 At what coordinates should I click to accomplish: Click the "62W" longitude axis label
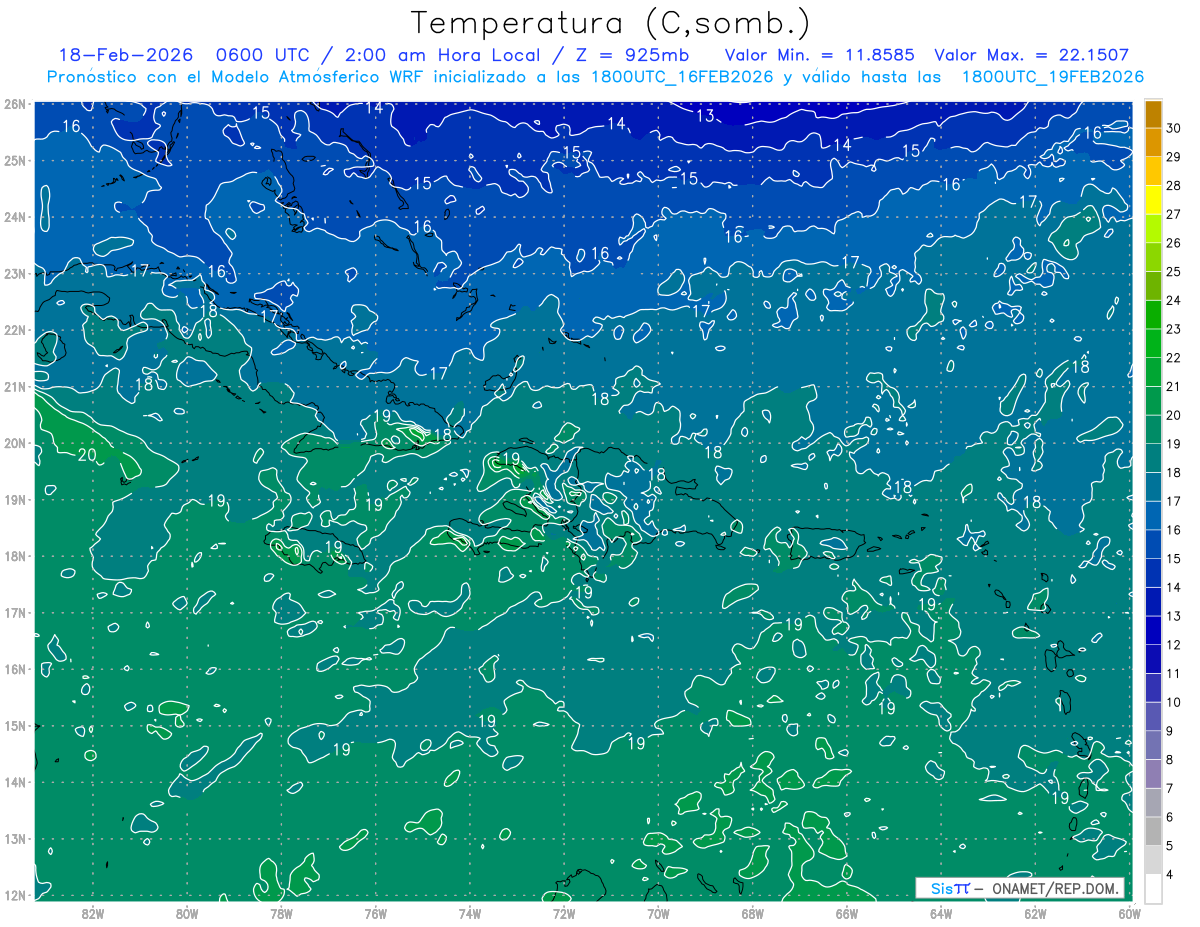click(x=1035, y=913)
